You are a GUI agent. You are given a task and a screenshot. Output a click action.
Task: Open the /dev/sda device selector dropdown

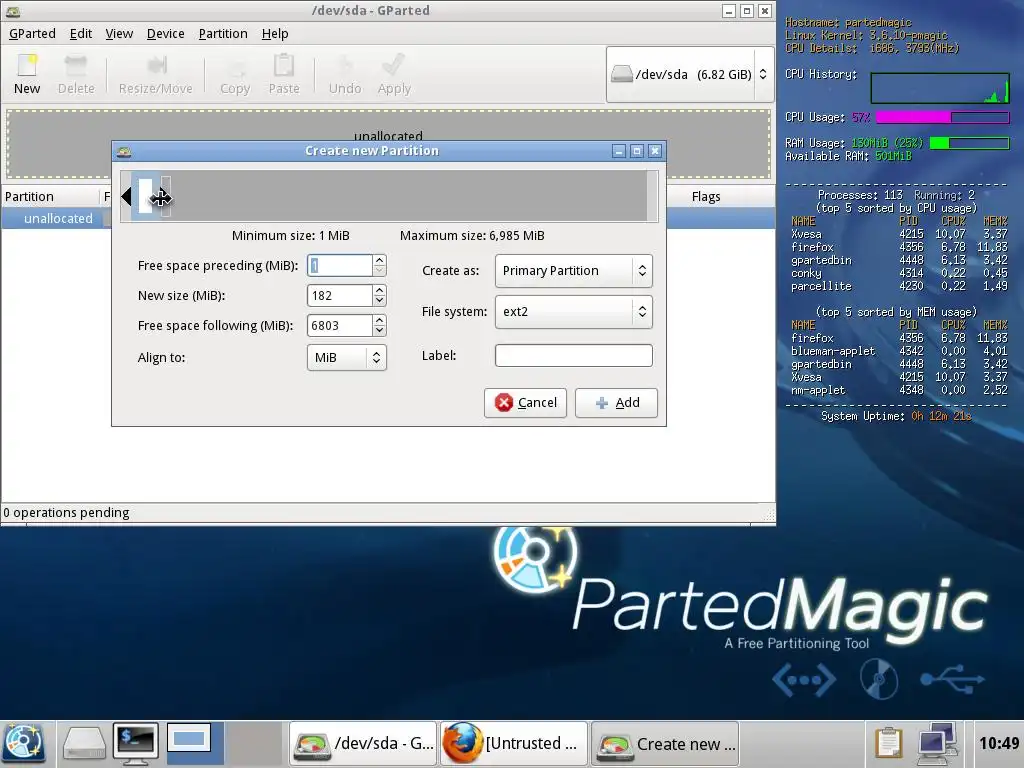point(690,74)
